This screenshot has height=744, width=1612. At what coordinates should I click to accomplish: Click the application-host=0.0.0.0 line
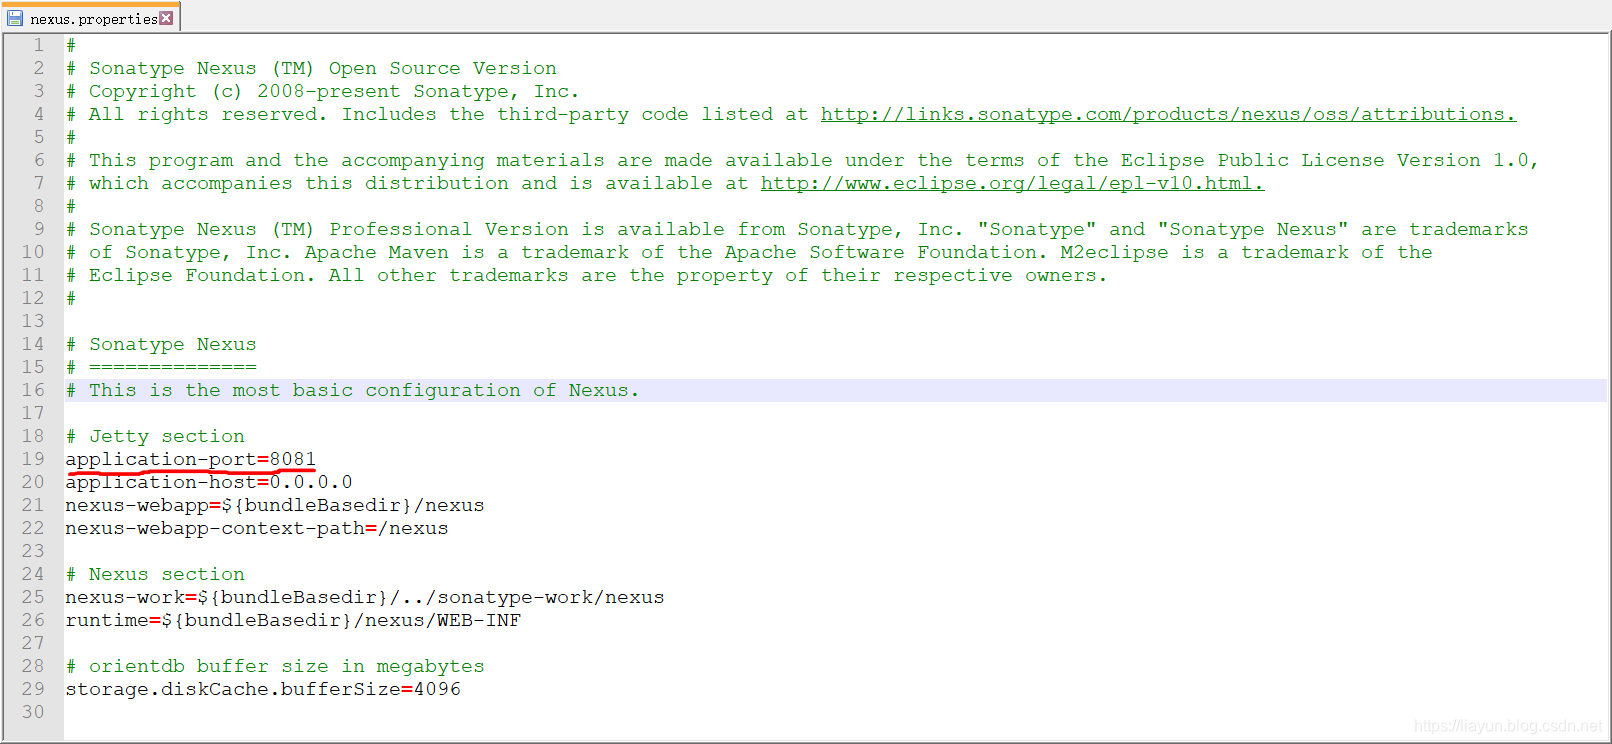point(209,482)
